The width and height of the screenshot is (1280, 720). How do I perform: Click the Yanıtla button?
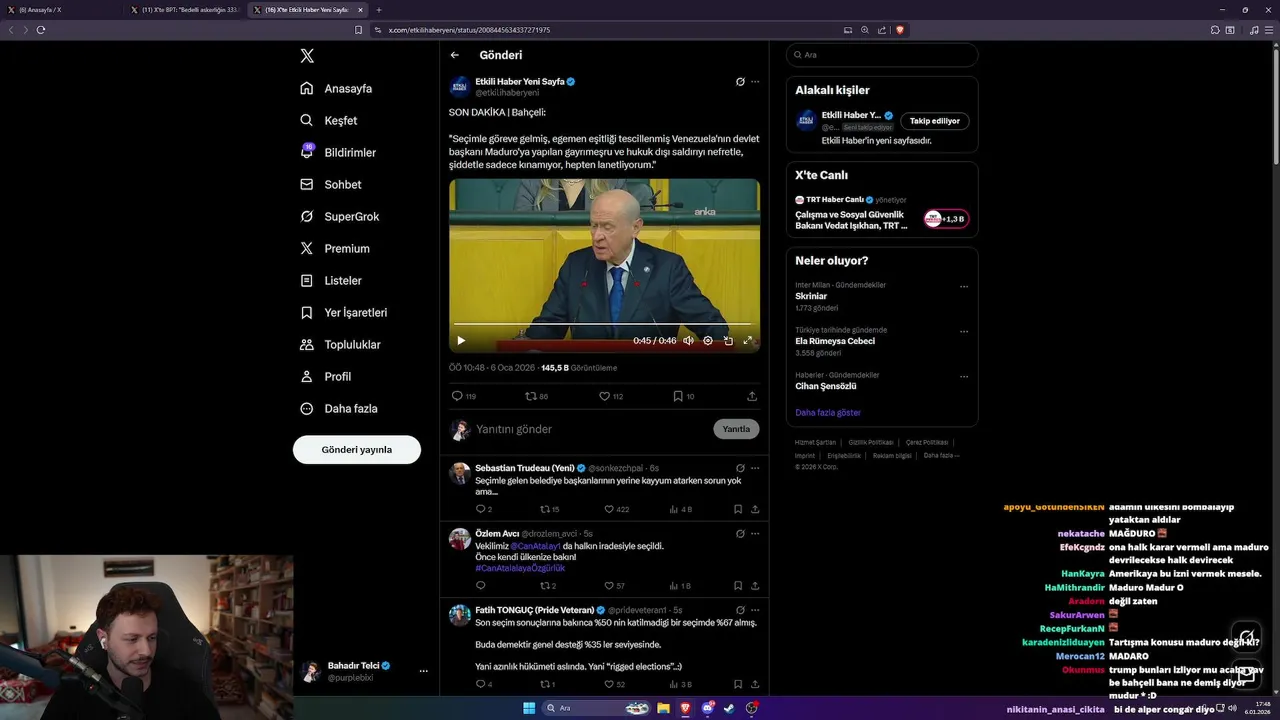[x=736, y=429]
